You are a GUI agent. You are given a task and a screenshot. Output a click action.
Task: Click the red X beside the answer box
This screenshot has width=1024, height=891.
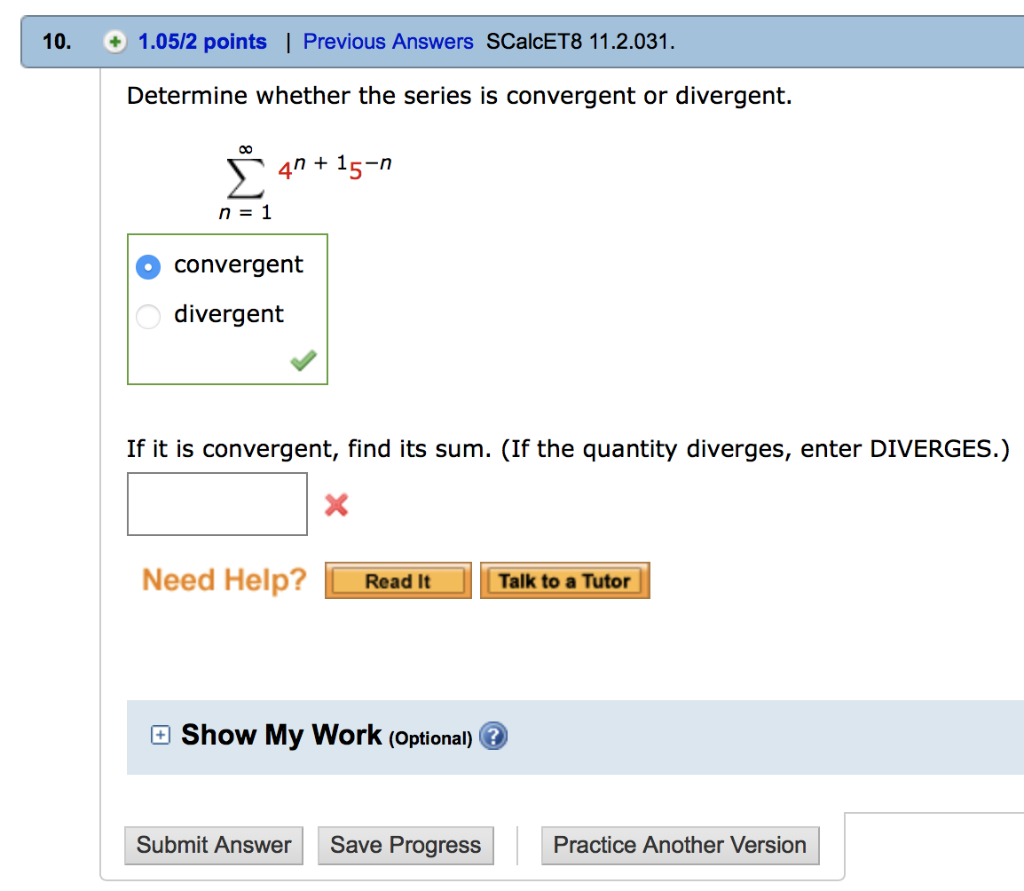336,504
